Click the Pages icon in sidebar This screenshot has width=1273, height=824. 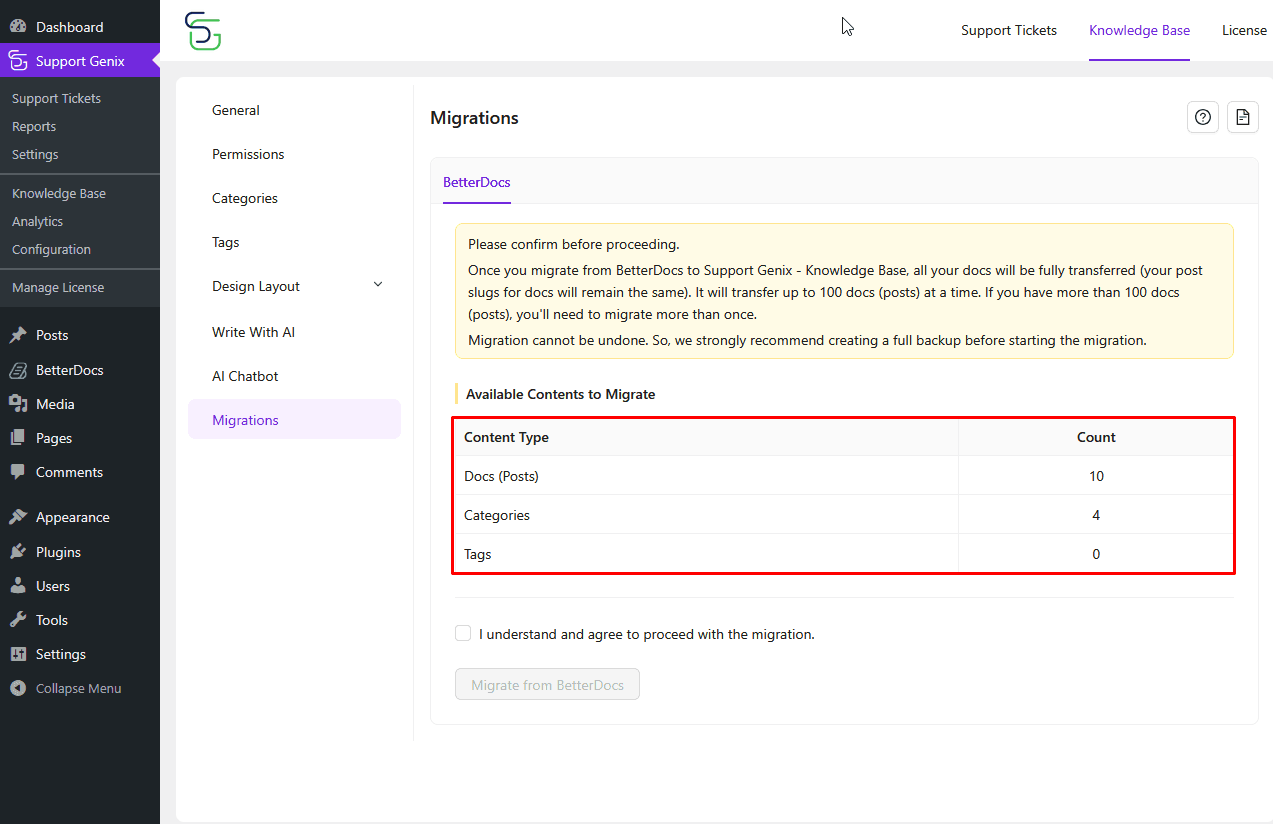[18, 438]
